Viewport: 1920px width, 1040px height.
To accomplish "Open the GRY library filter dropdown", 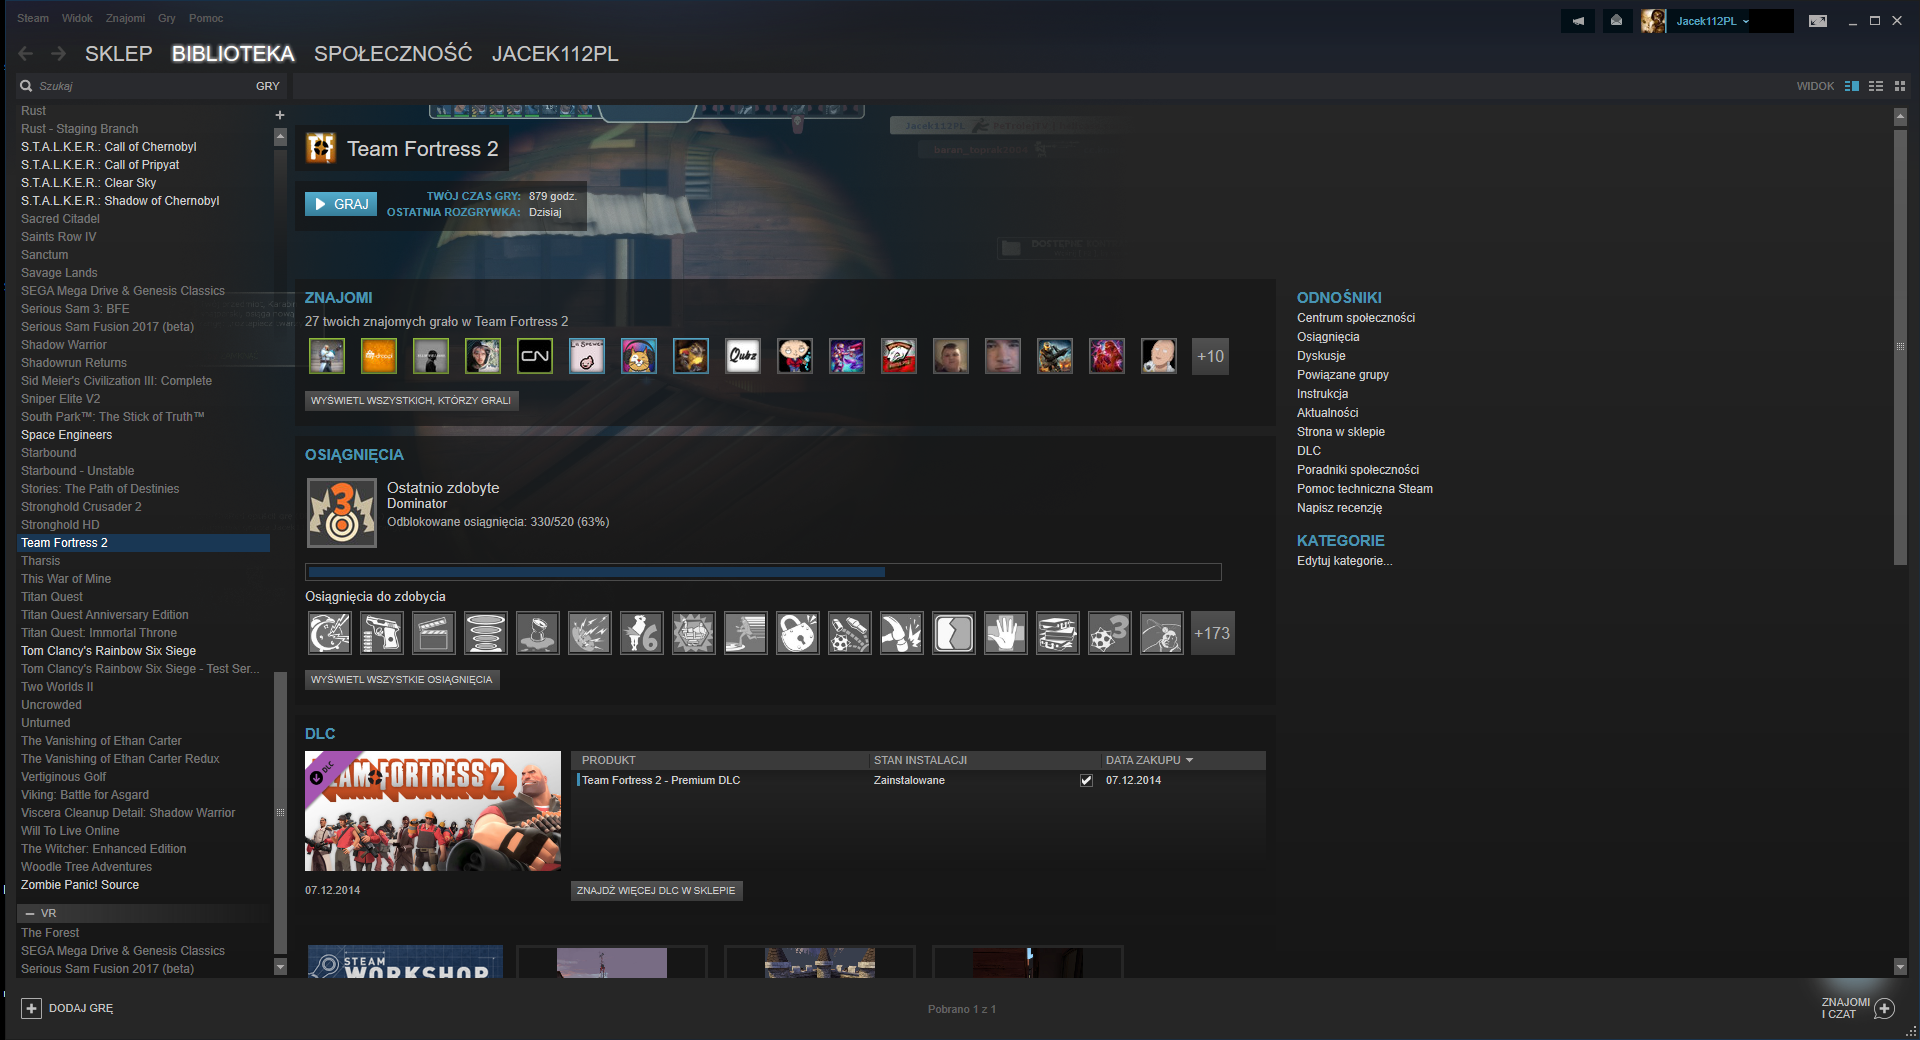I will pyautogui.click(x=267, y=86).
